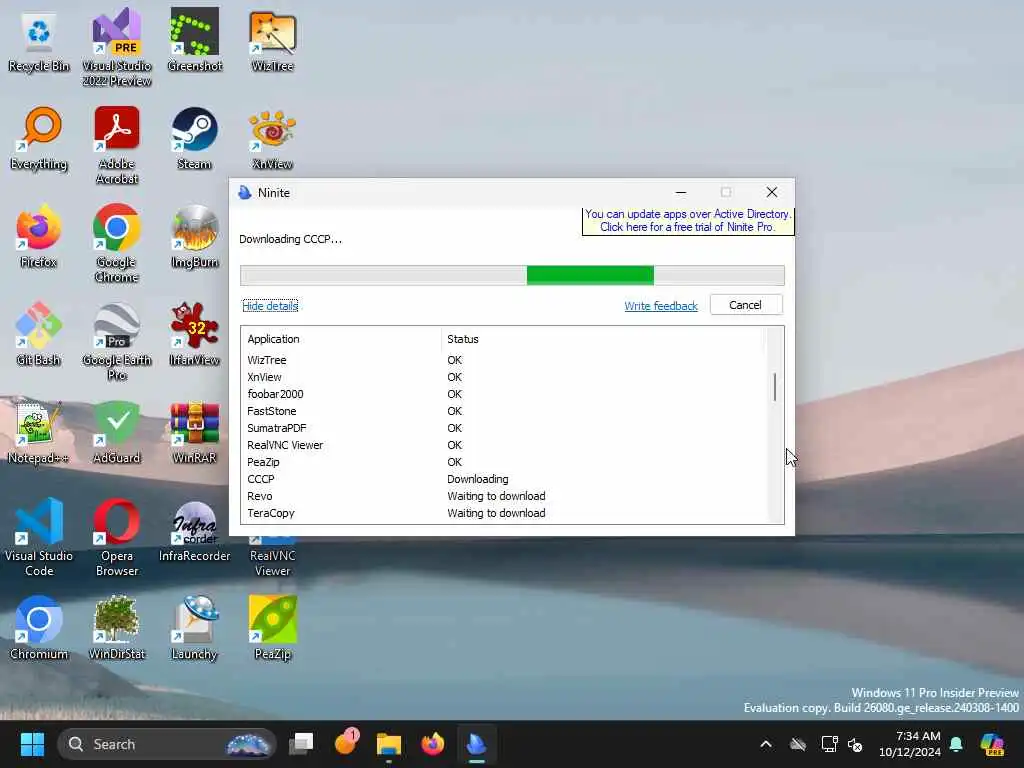
Task: Collapse the list with Hide details
Action: [x=270, y=306]
